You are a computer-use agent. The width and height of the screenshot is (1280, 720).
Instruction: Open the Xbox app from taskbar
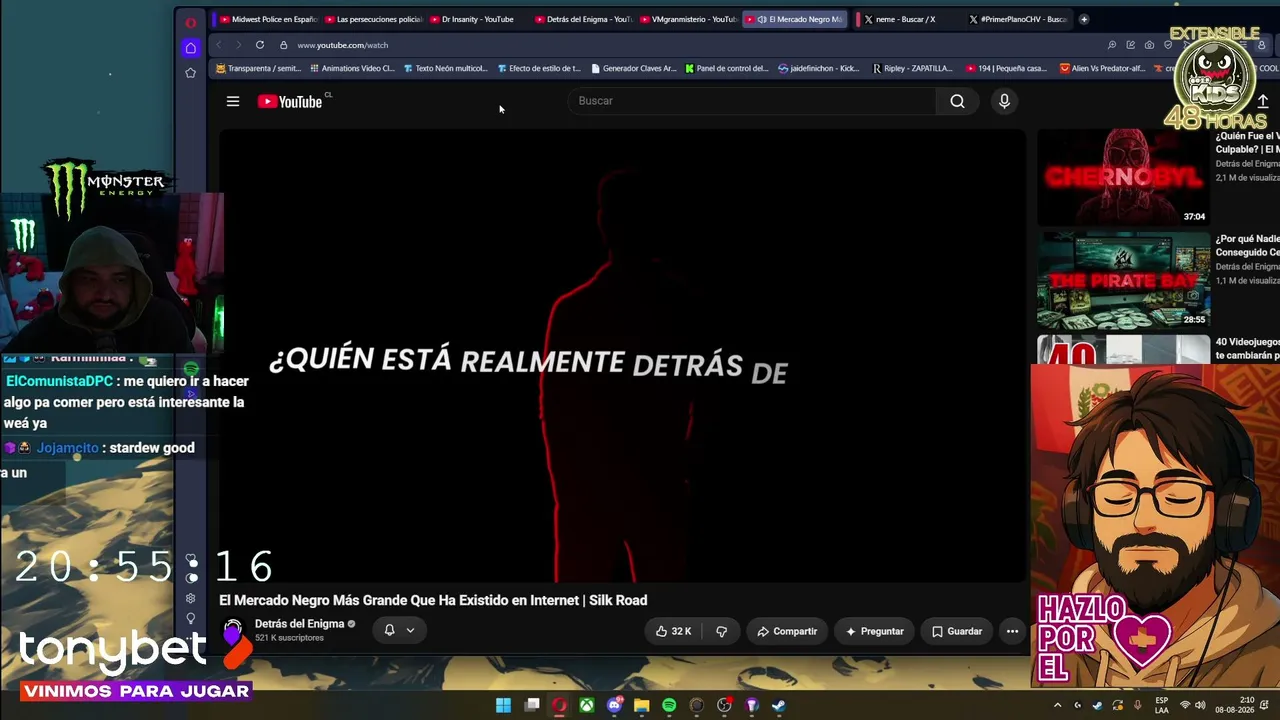click(x=587, y=705)
